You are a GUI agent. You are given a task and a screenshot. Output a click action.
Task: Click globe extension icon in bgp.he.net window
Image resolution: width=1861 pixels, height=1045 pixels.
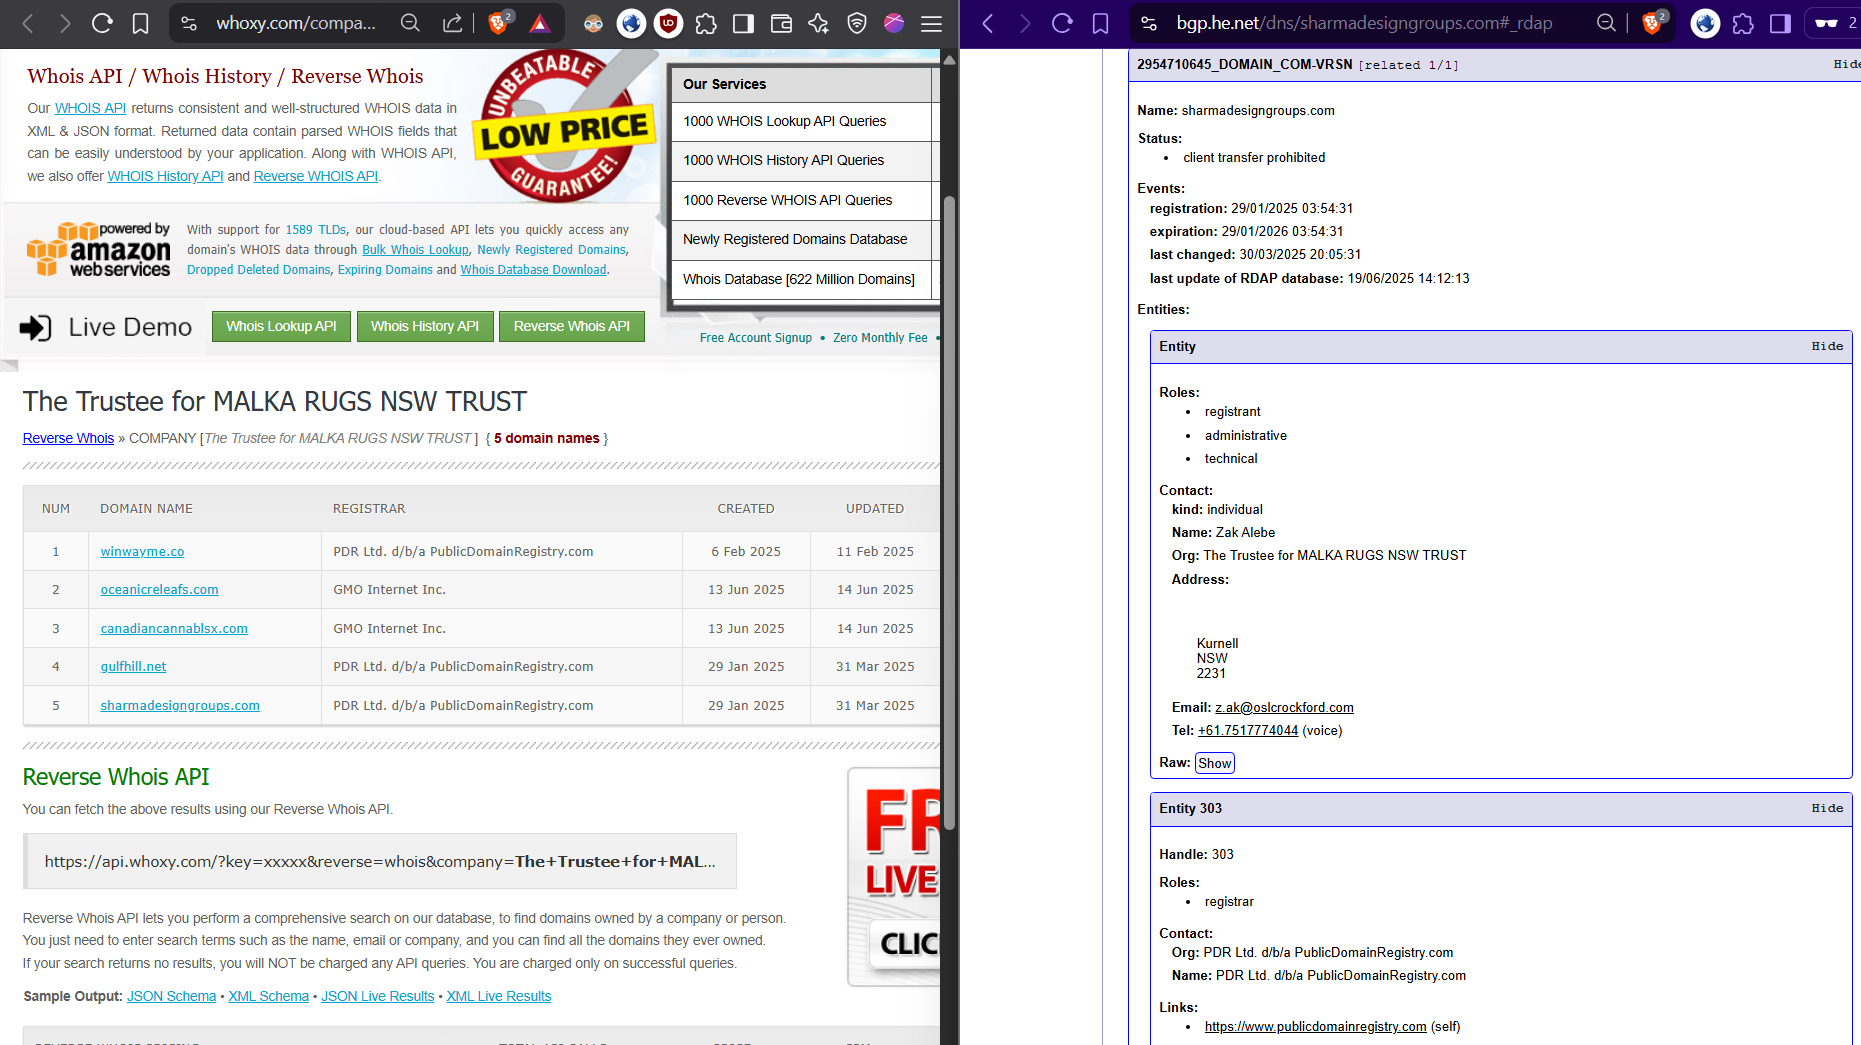coord(1705,23)
